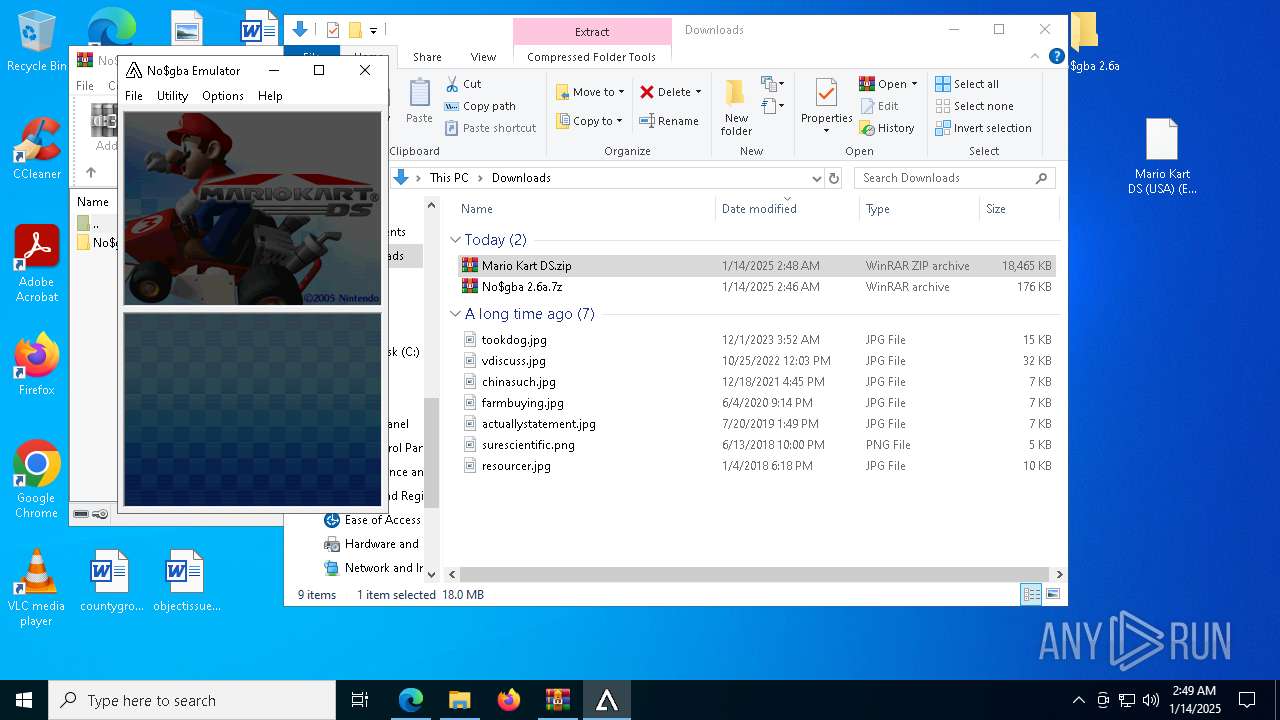
Task: Expand the Open dropdown arrow in ribbon
Action: (x=914, y=84)
